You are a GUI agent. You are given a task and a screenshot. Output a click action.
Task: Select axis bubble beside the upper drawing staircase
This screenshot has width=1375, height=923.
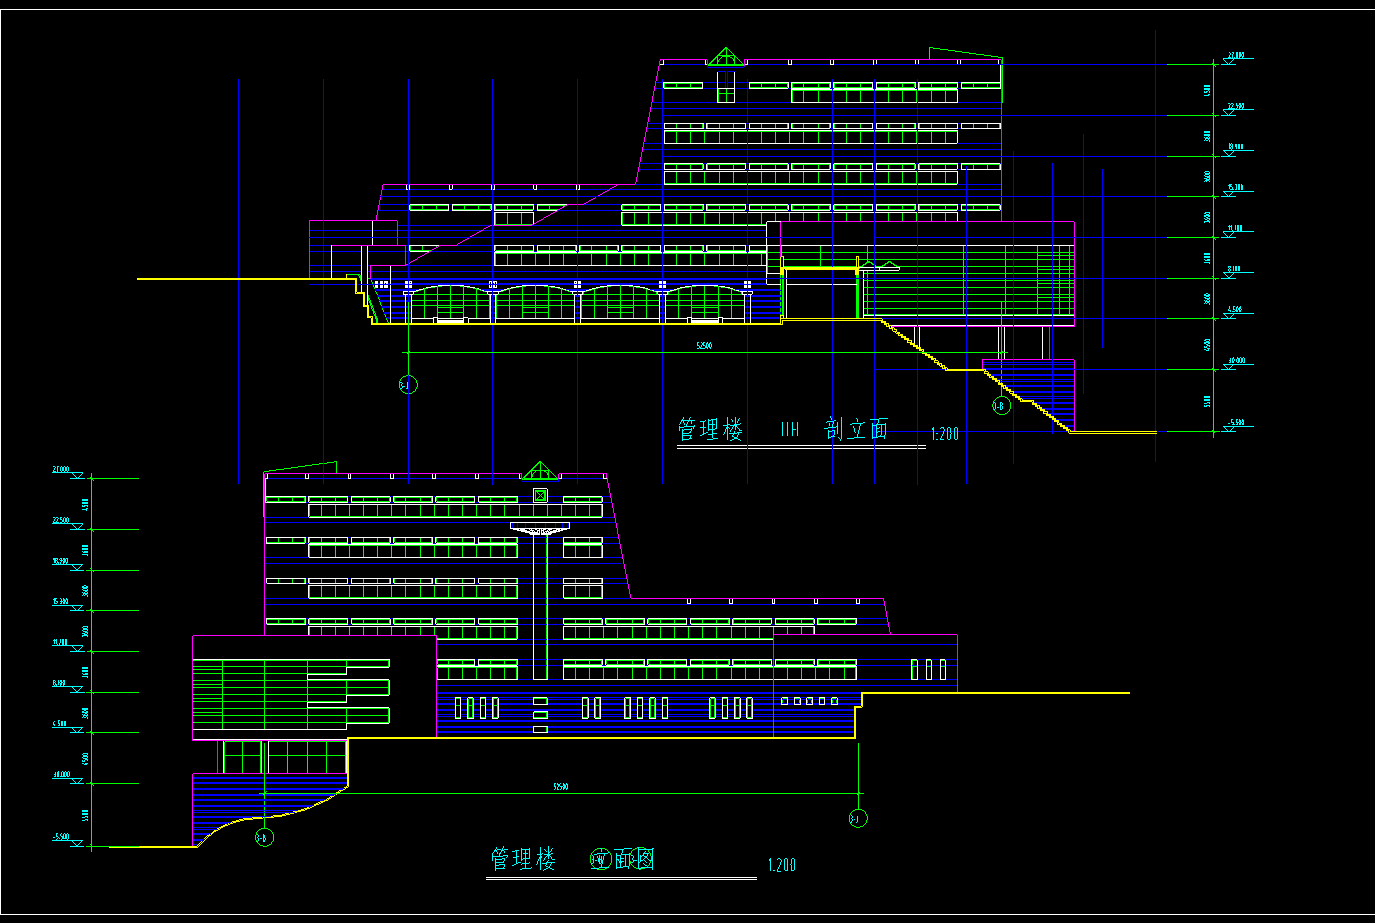(x=1000, y=406)
